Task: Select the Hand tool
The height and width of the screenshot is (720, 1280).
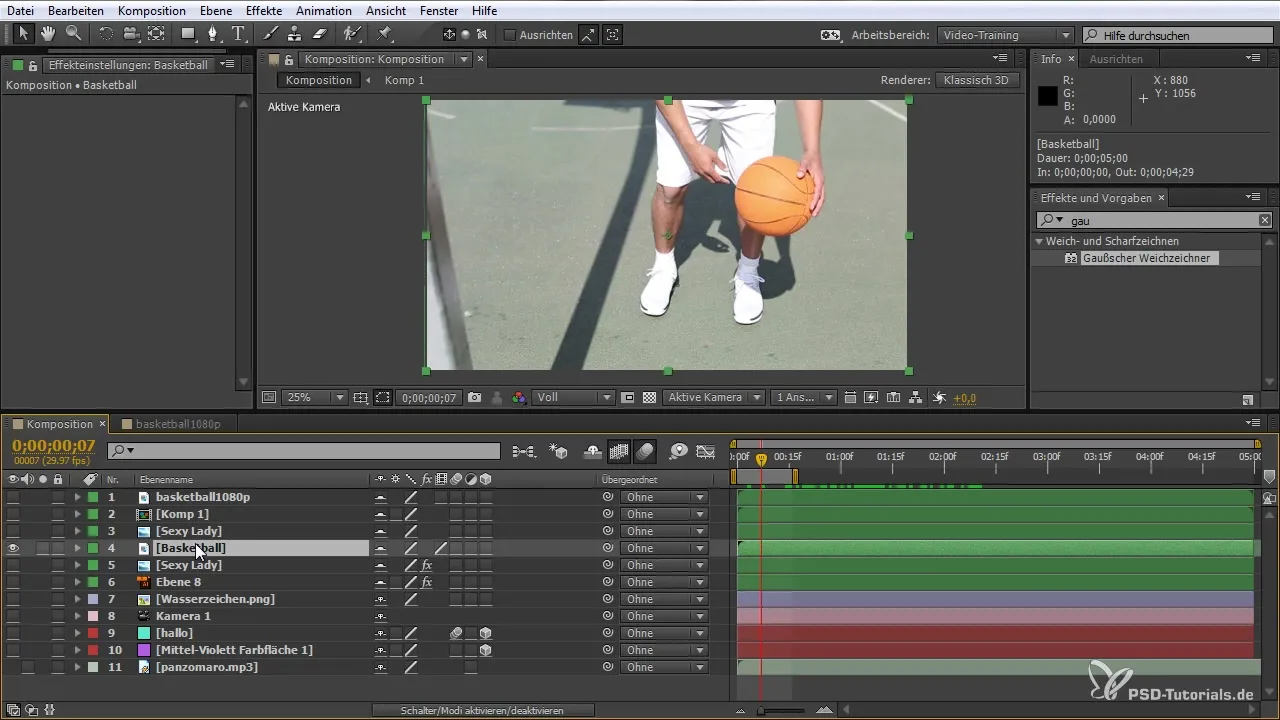Action: 48,34
